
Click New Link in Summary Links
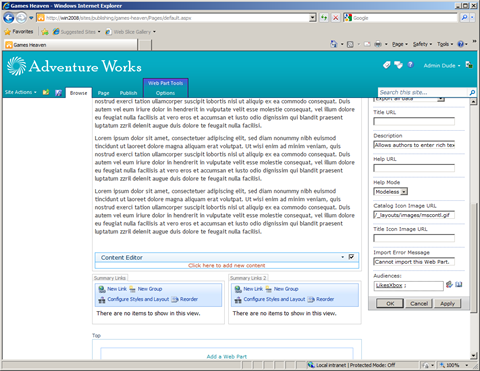pos(117,289)
